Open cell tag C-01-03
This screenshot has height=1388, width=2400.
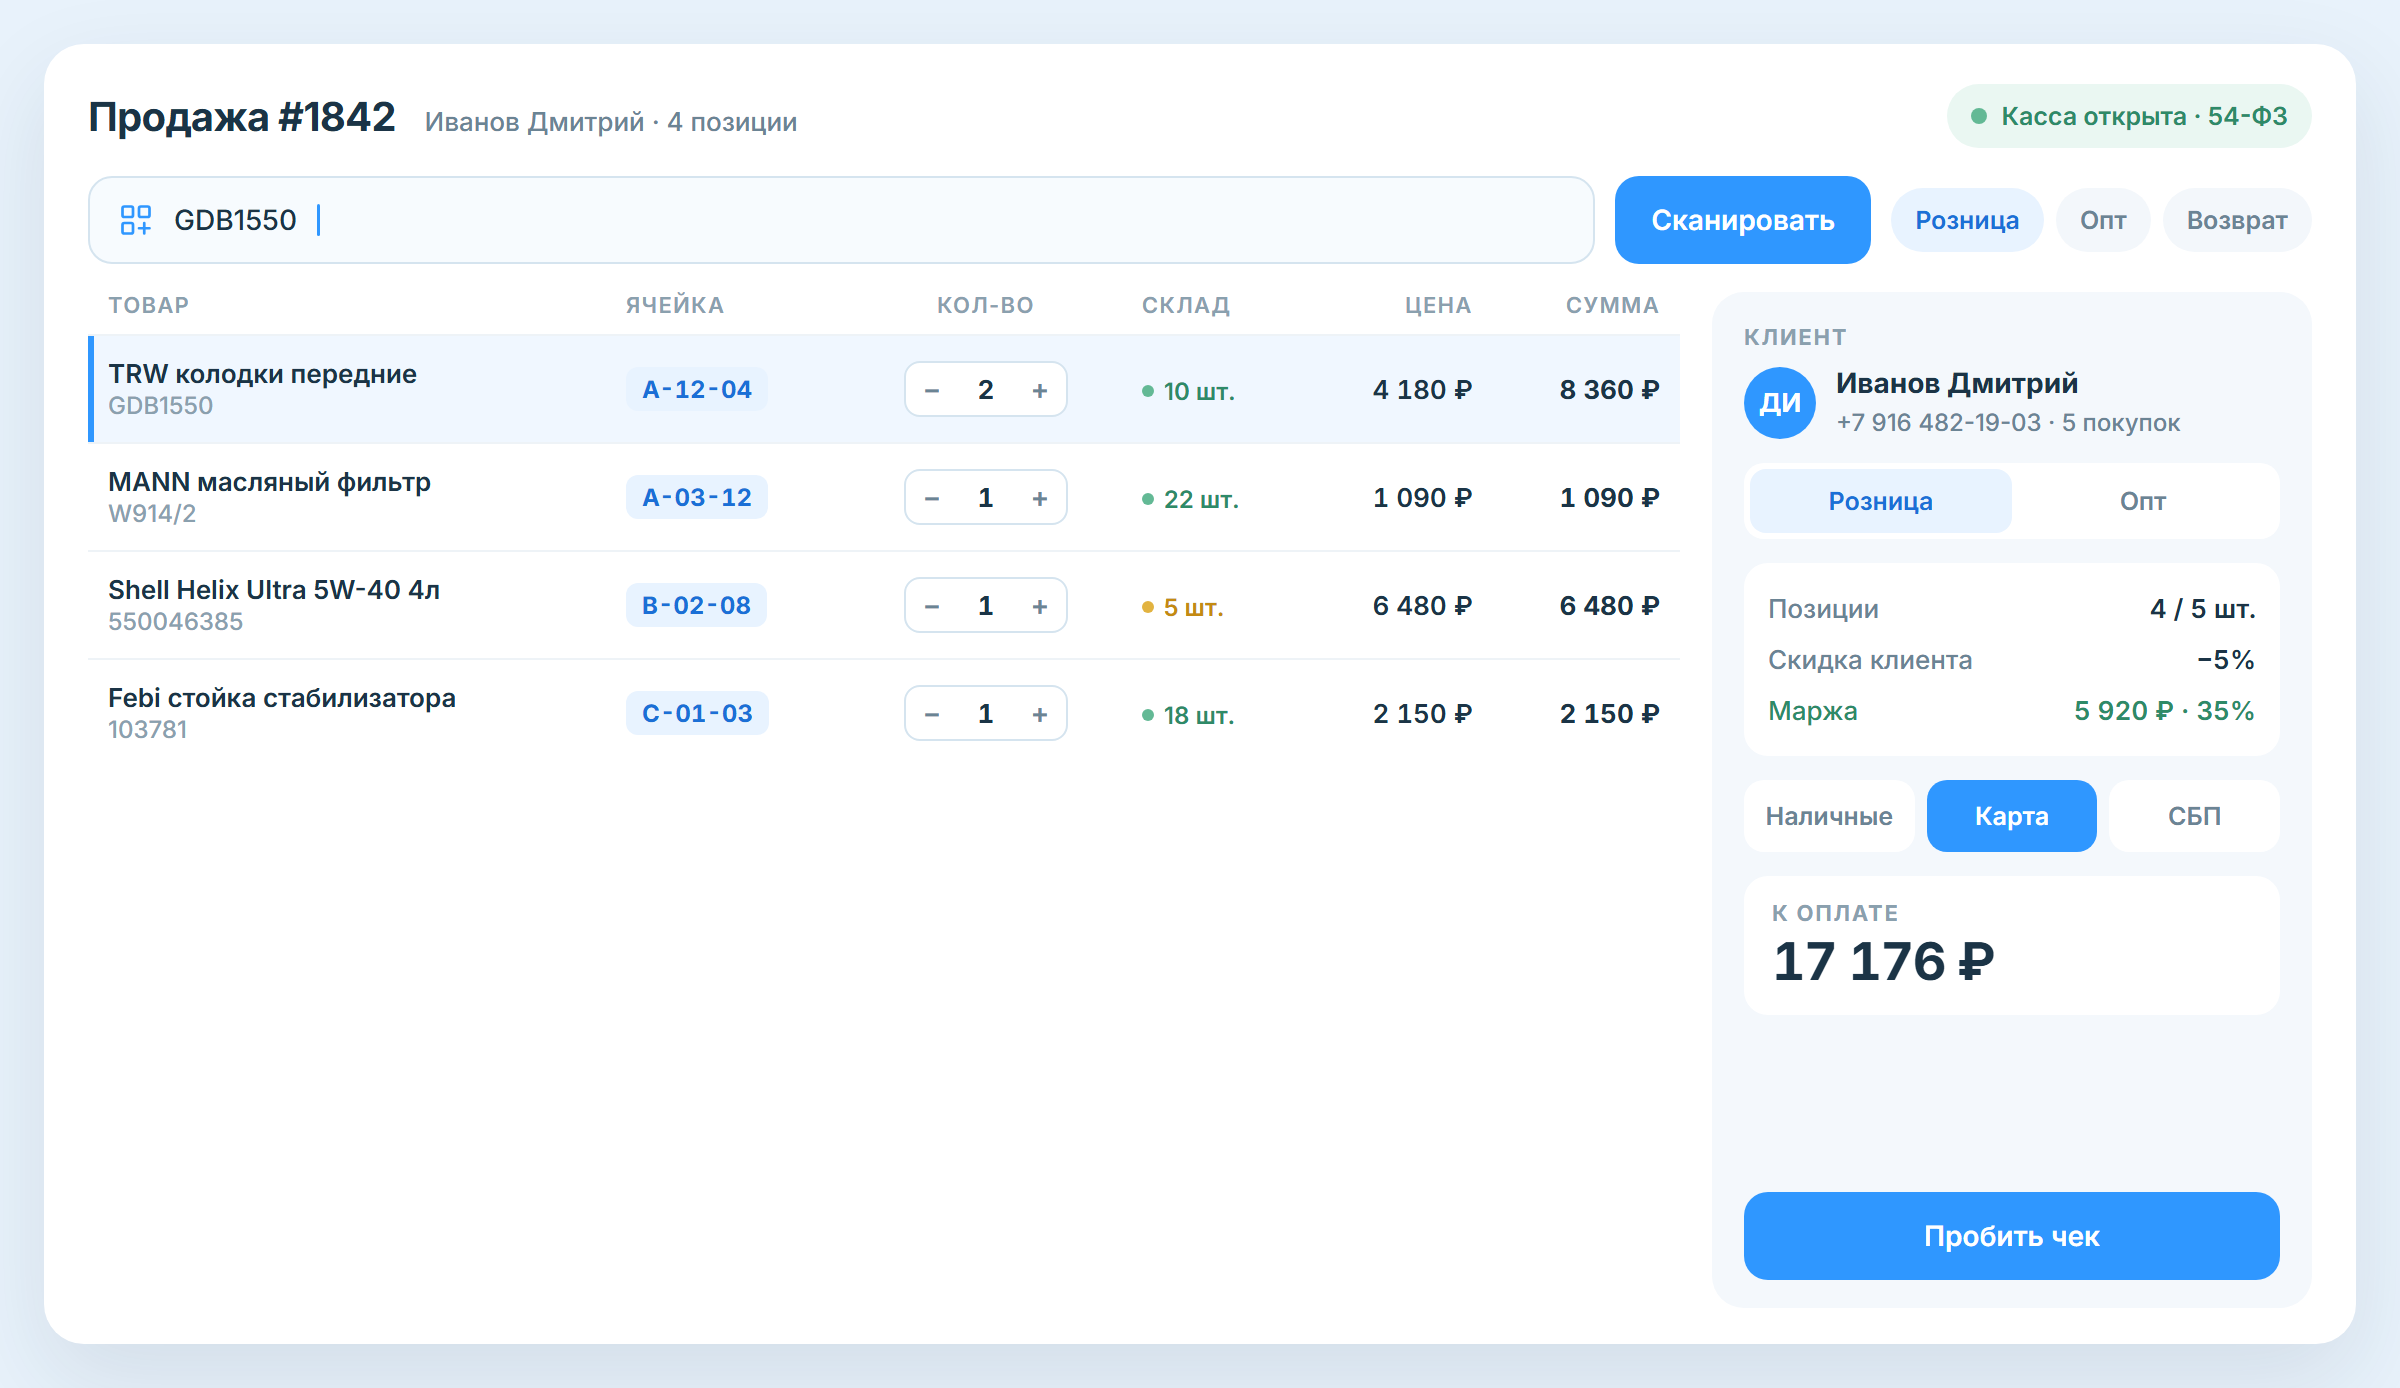pyautogui.click(x=697, y=713)
